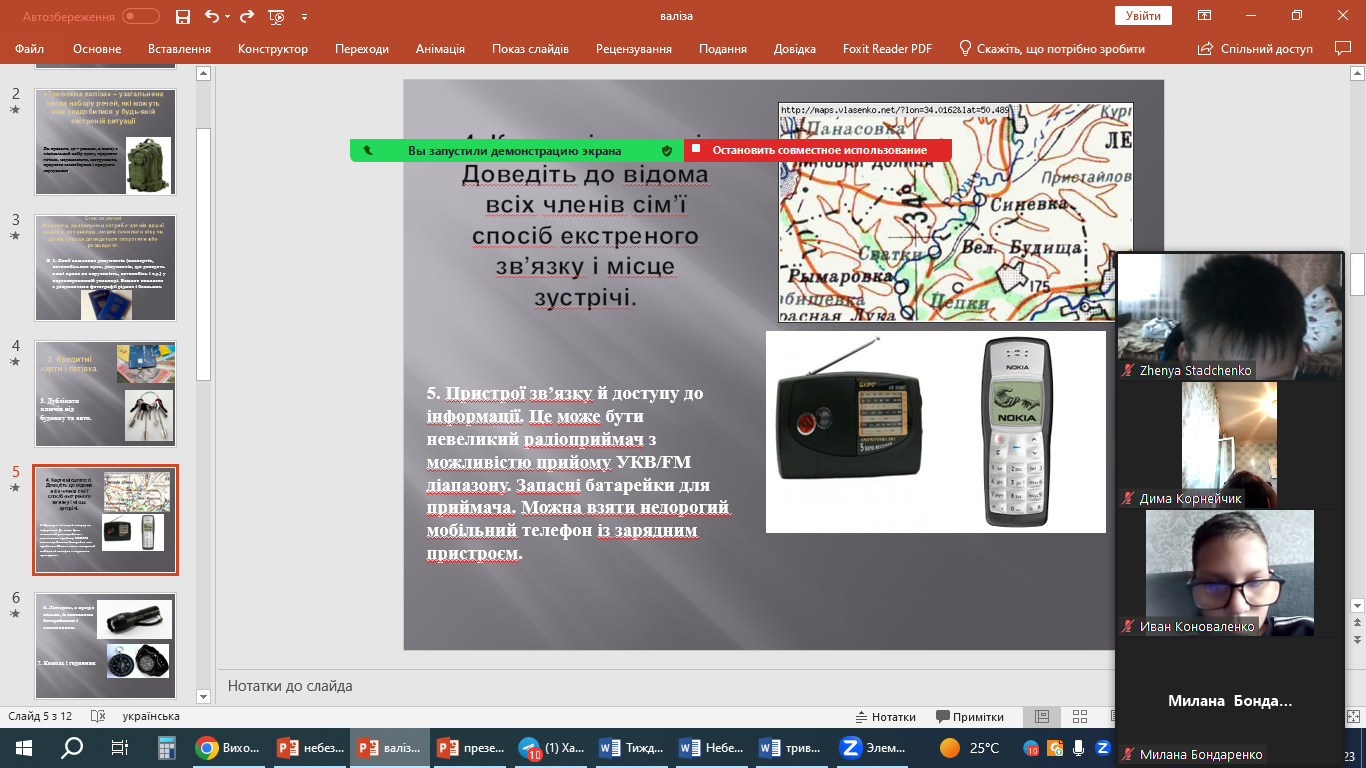1366x768 pixels.
Task: Click Дима Корнейчик video tile
Action: (x=1230, y=444)
